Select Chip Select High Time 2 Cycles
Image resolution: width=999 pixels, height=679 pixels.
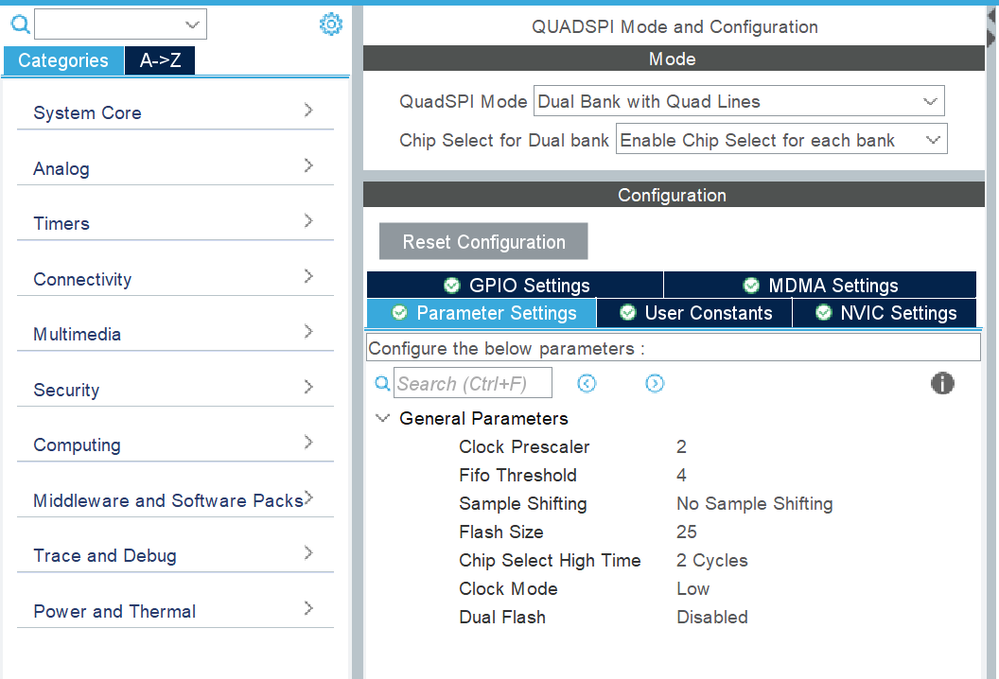(712, 561)
